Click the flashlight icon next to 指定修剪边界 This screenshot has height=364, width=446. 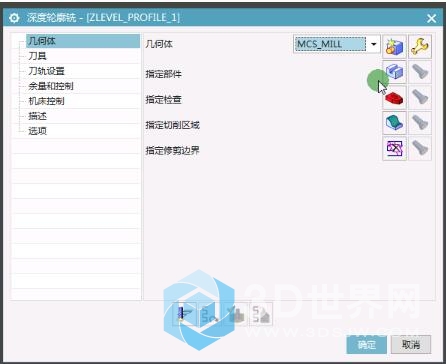420,148
